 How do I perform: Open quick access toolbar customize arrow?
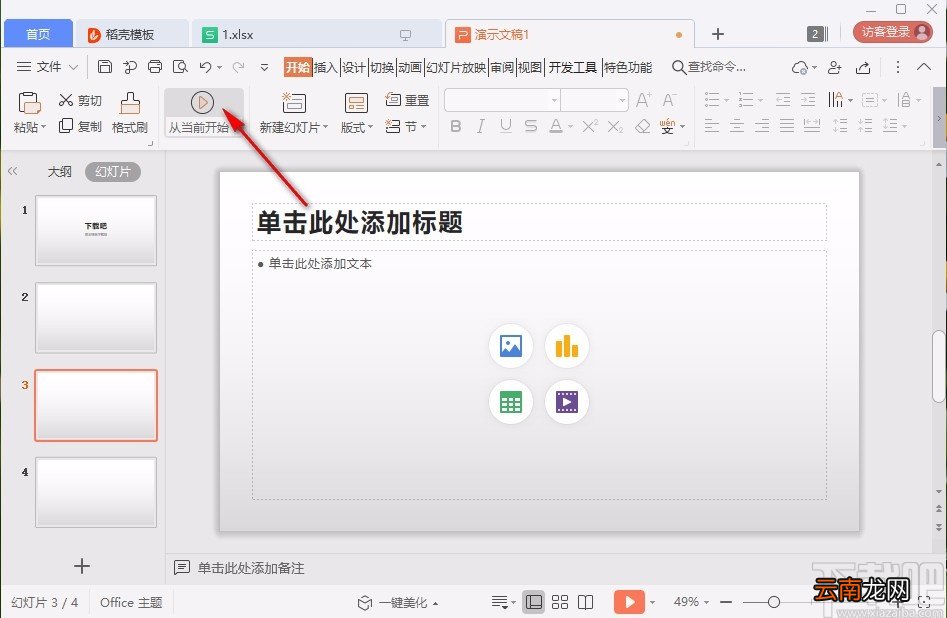click(x=264, y=67)
